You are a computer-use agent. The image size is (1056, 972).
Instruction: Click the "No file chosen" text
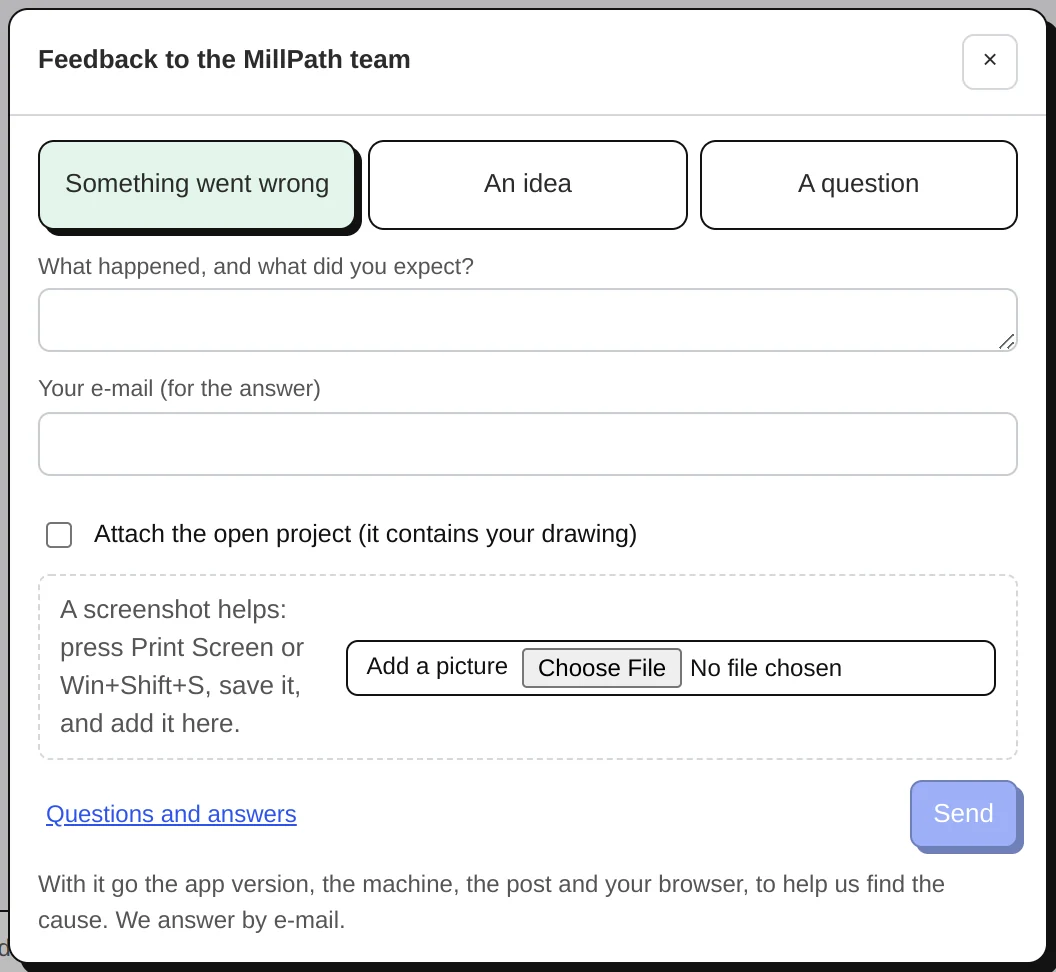[x=766, y=668]
